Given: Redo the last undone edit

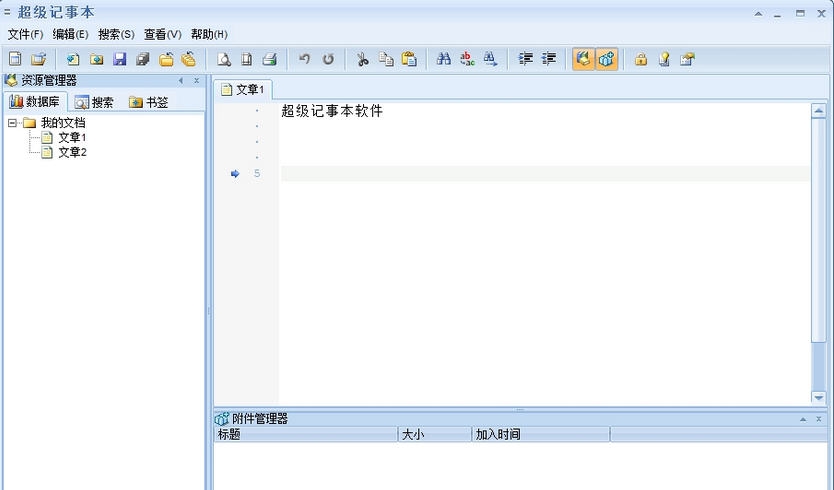Looking at the screenshot, I should 328,59.
